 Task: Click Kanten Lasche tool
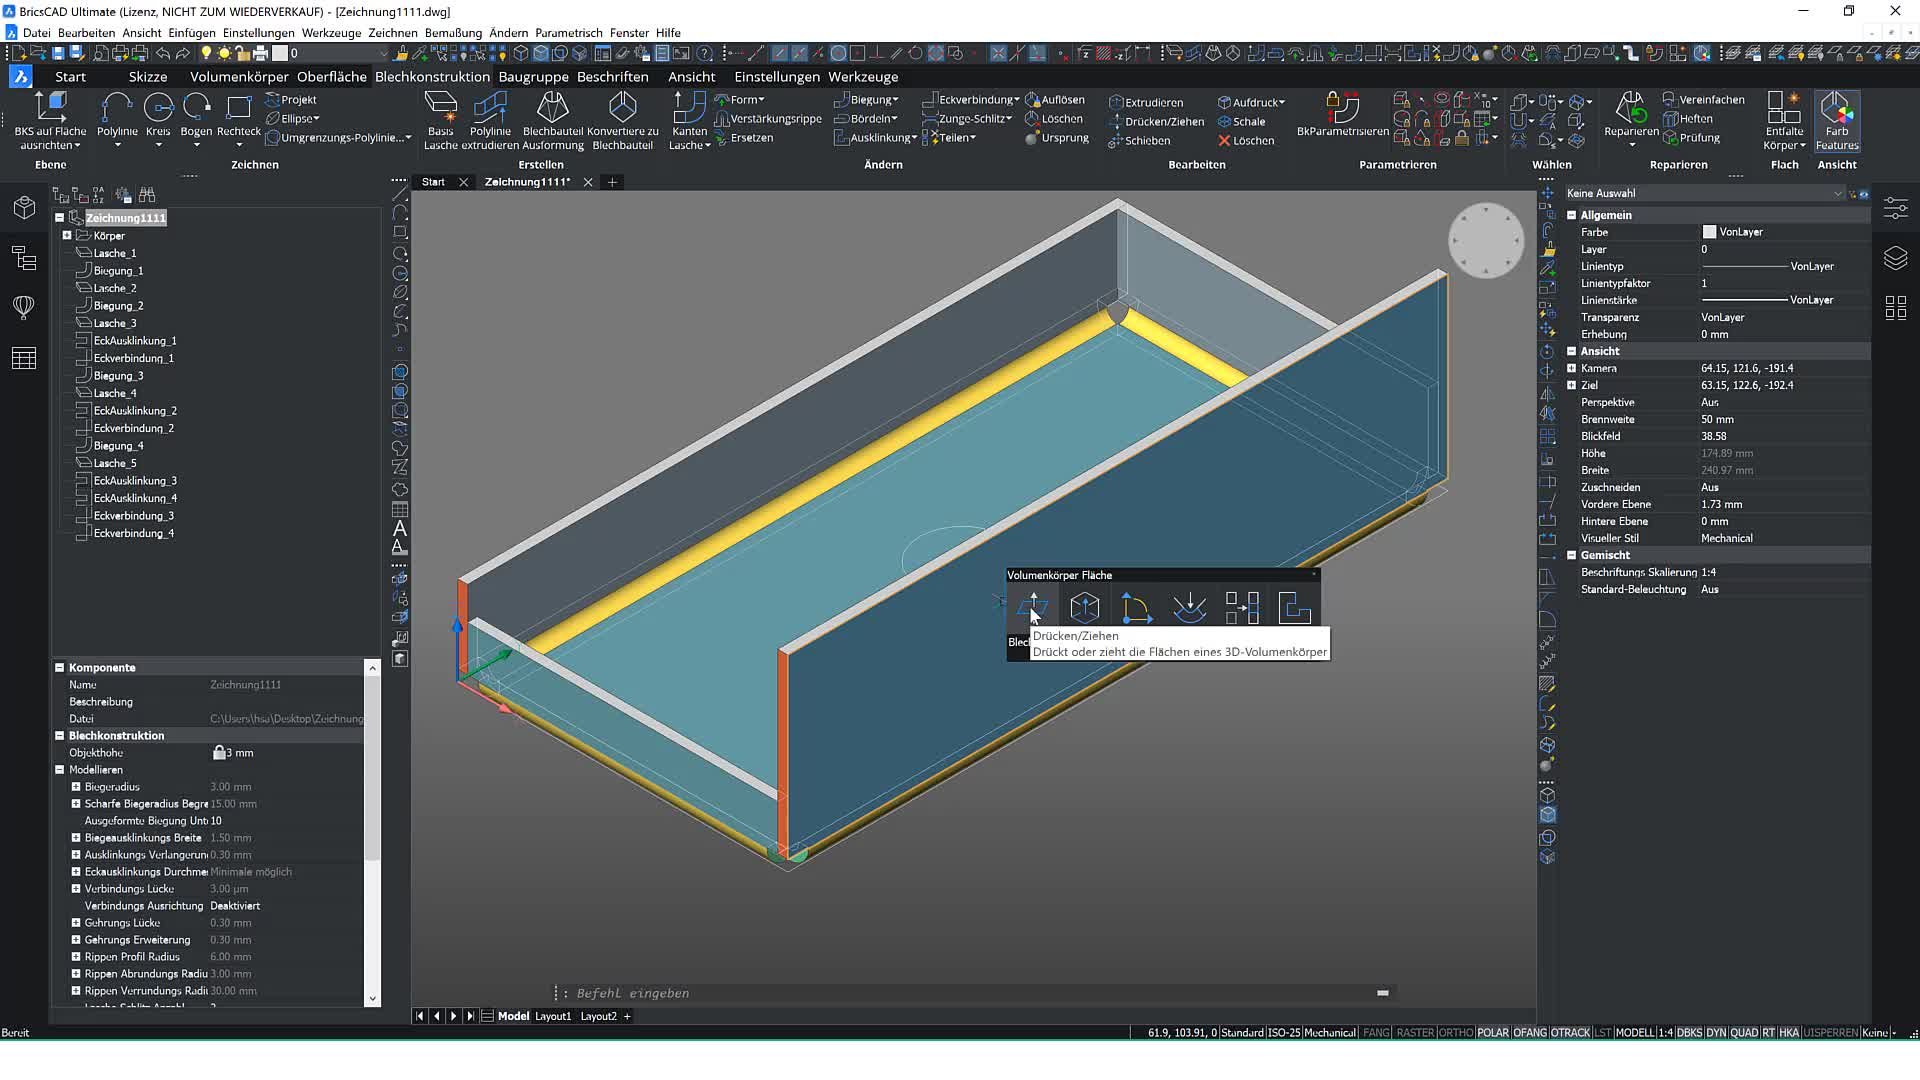(x=689, y=120)
